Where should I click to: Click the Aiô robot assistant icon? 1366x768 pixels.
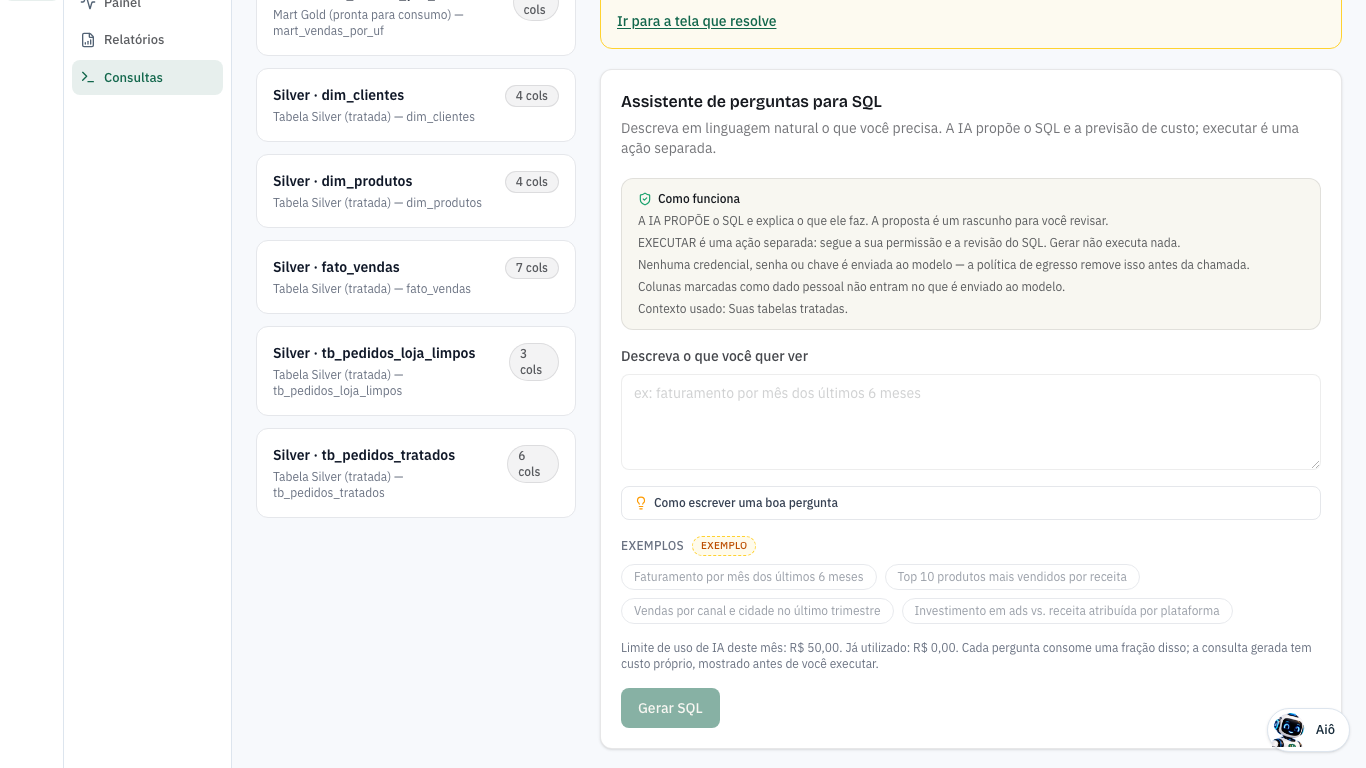[1289, 730]
